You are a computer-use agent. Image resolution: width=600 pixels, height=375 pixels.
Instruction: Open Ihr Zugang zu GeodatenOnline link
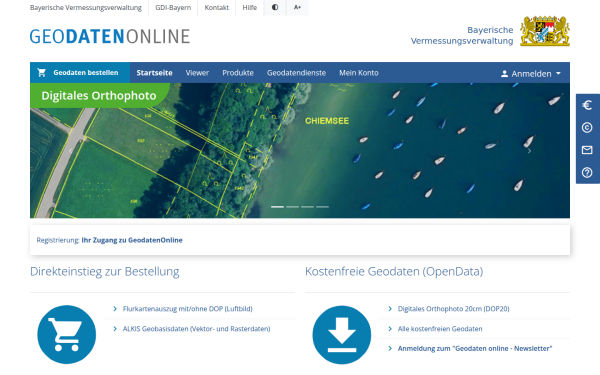132,240
